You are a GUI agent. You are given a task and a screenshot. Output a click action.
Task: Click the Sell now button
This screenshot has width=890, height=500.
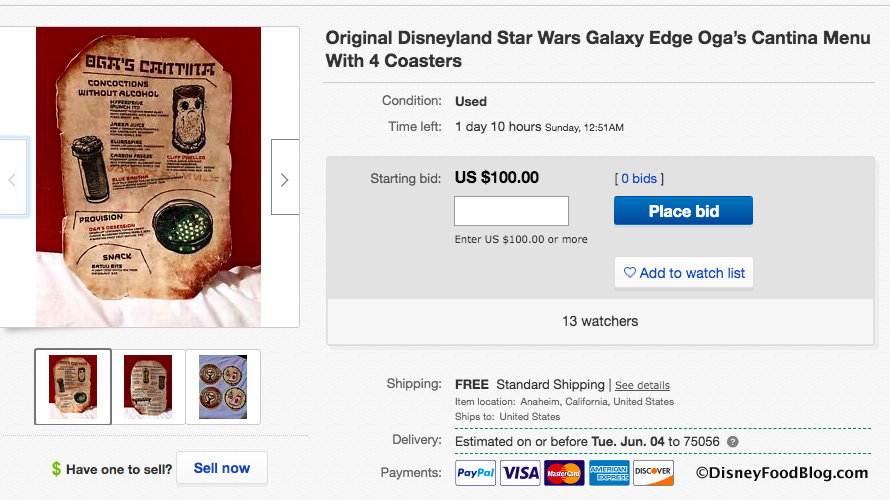tap(221, 468)
